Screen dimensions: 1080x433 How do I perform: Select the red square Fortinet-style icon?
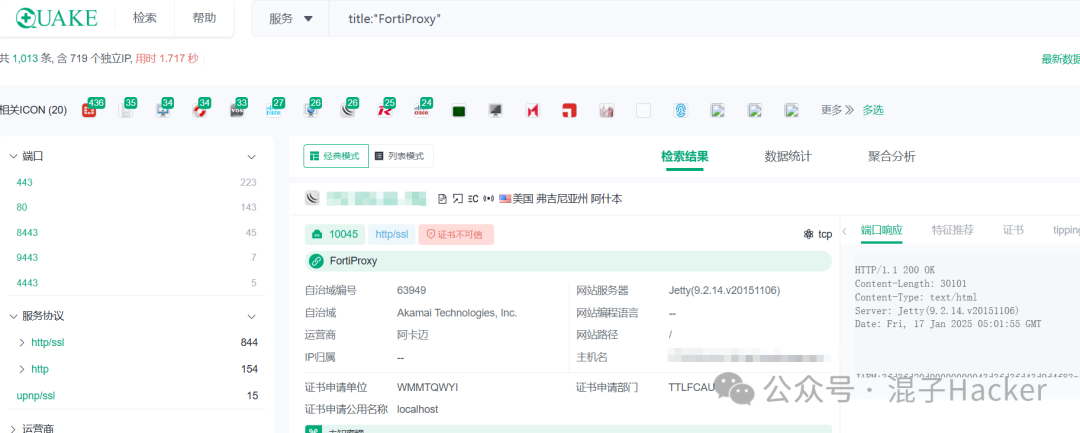pyautogui.click(x=569, y=110)
